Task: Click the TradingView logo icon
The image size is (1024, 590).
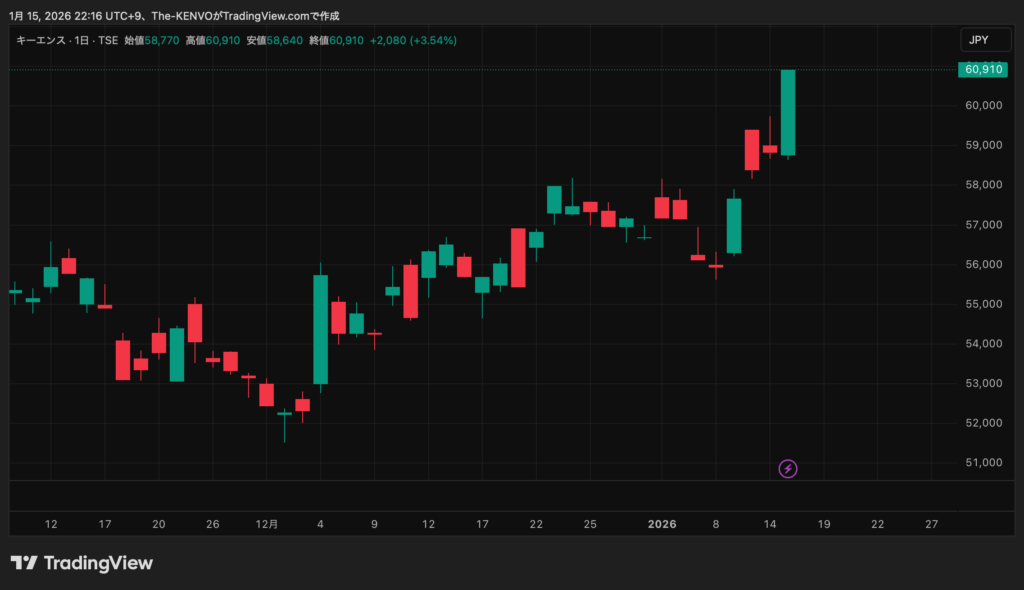Action: 24,563
